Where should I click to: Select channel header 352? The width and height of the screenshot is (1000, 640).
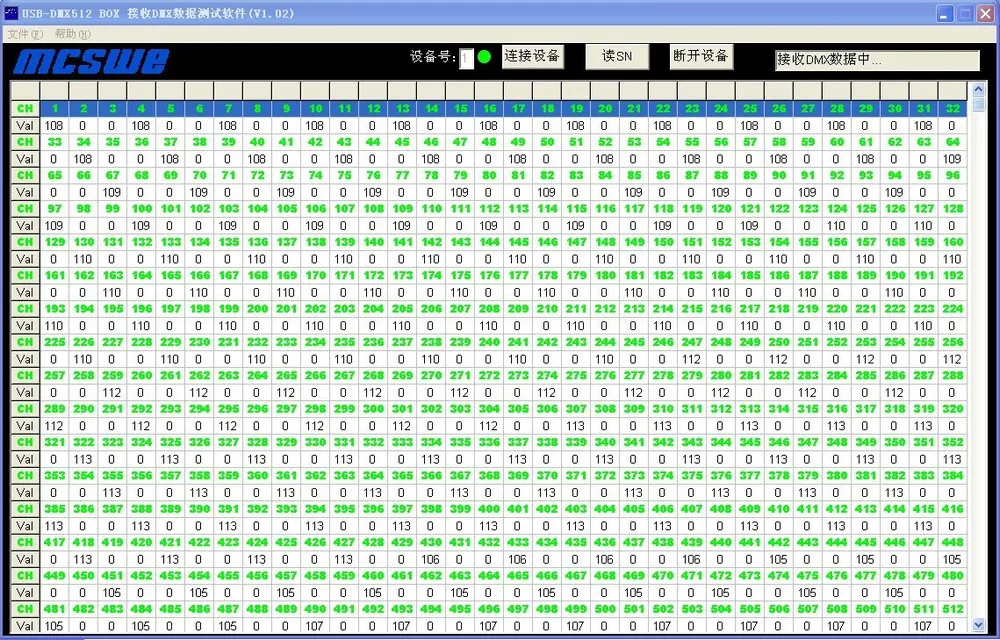pos(952,442)
